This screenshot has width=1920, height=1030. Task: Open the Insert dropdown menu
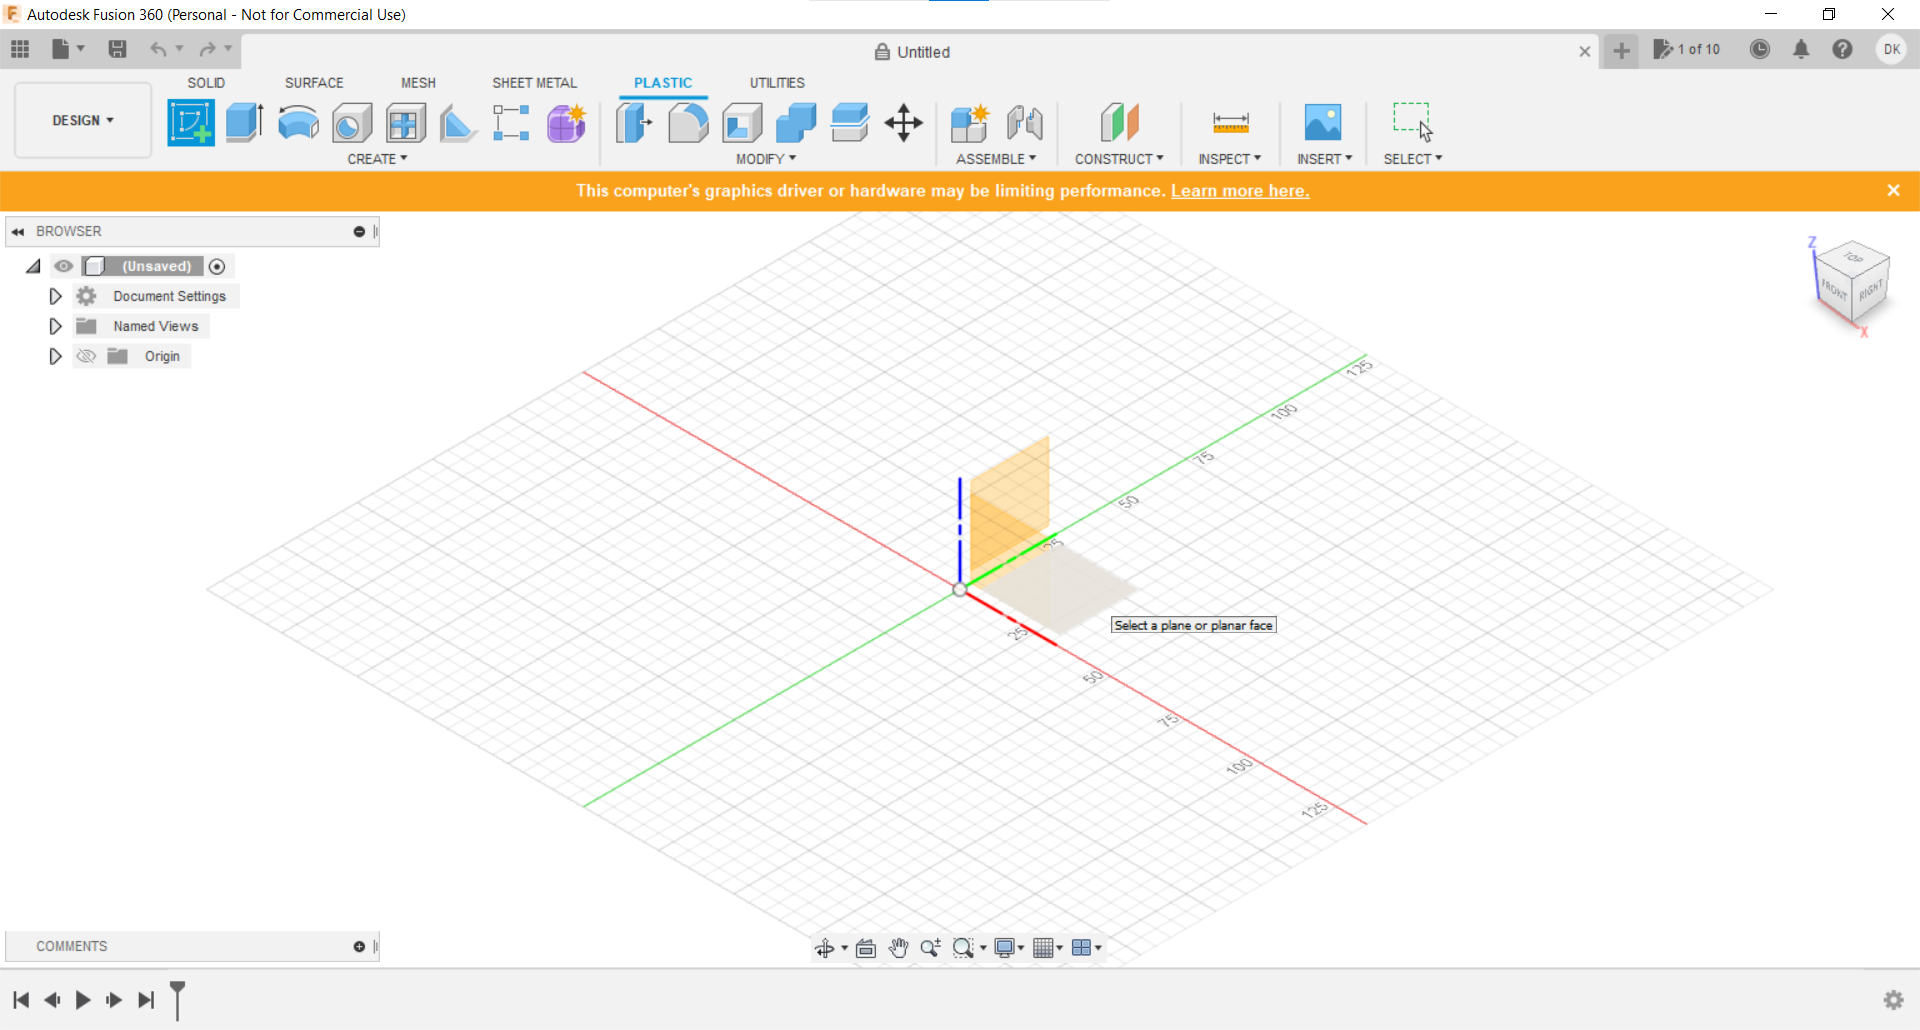pyautogui.click(x=1325, y=159)
